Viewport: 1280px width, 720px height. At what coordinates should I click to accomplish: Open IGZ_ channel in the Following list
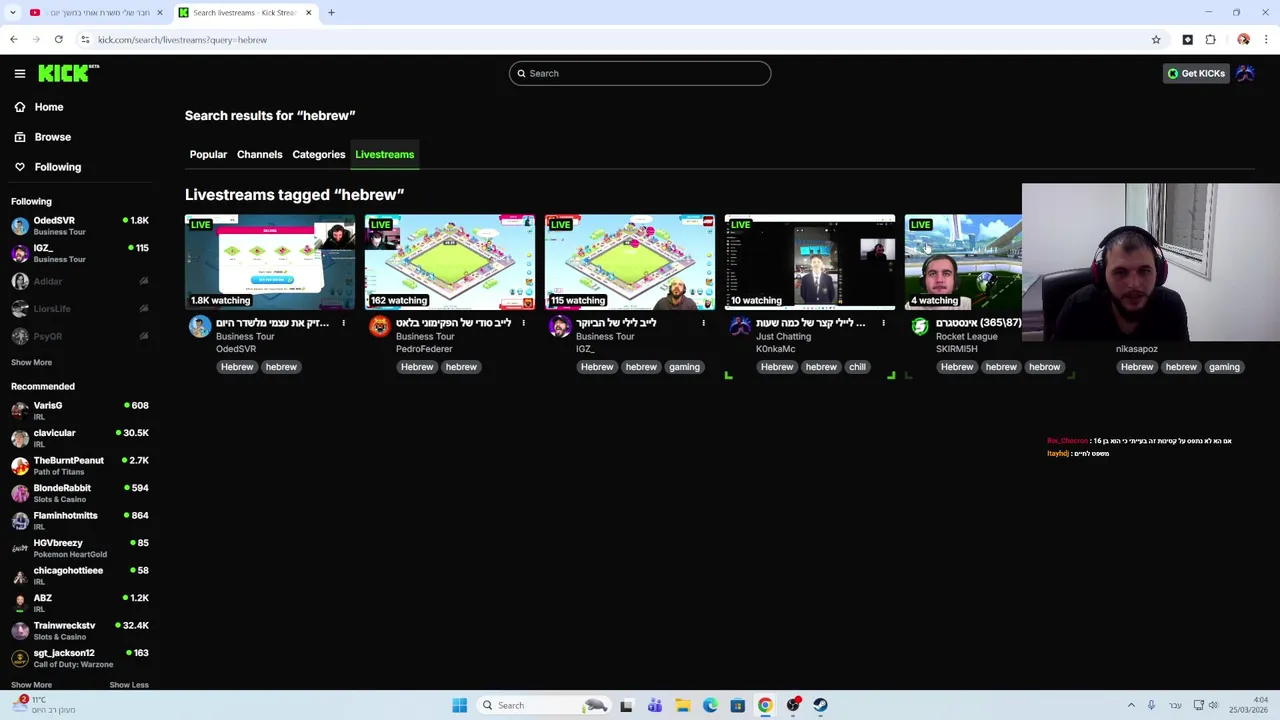[x=80, y=253]
